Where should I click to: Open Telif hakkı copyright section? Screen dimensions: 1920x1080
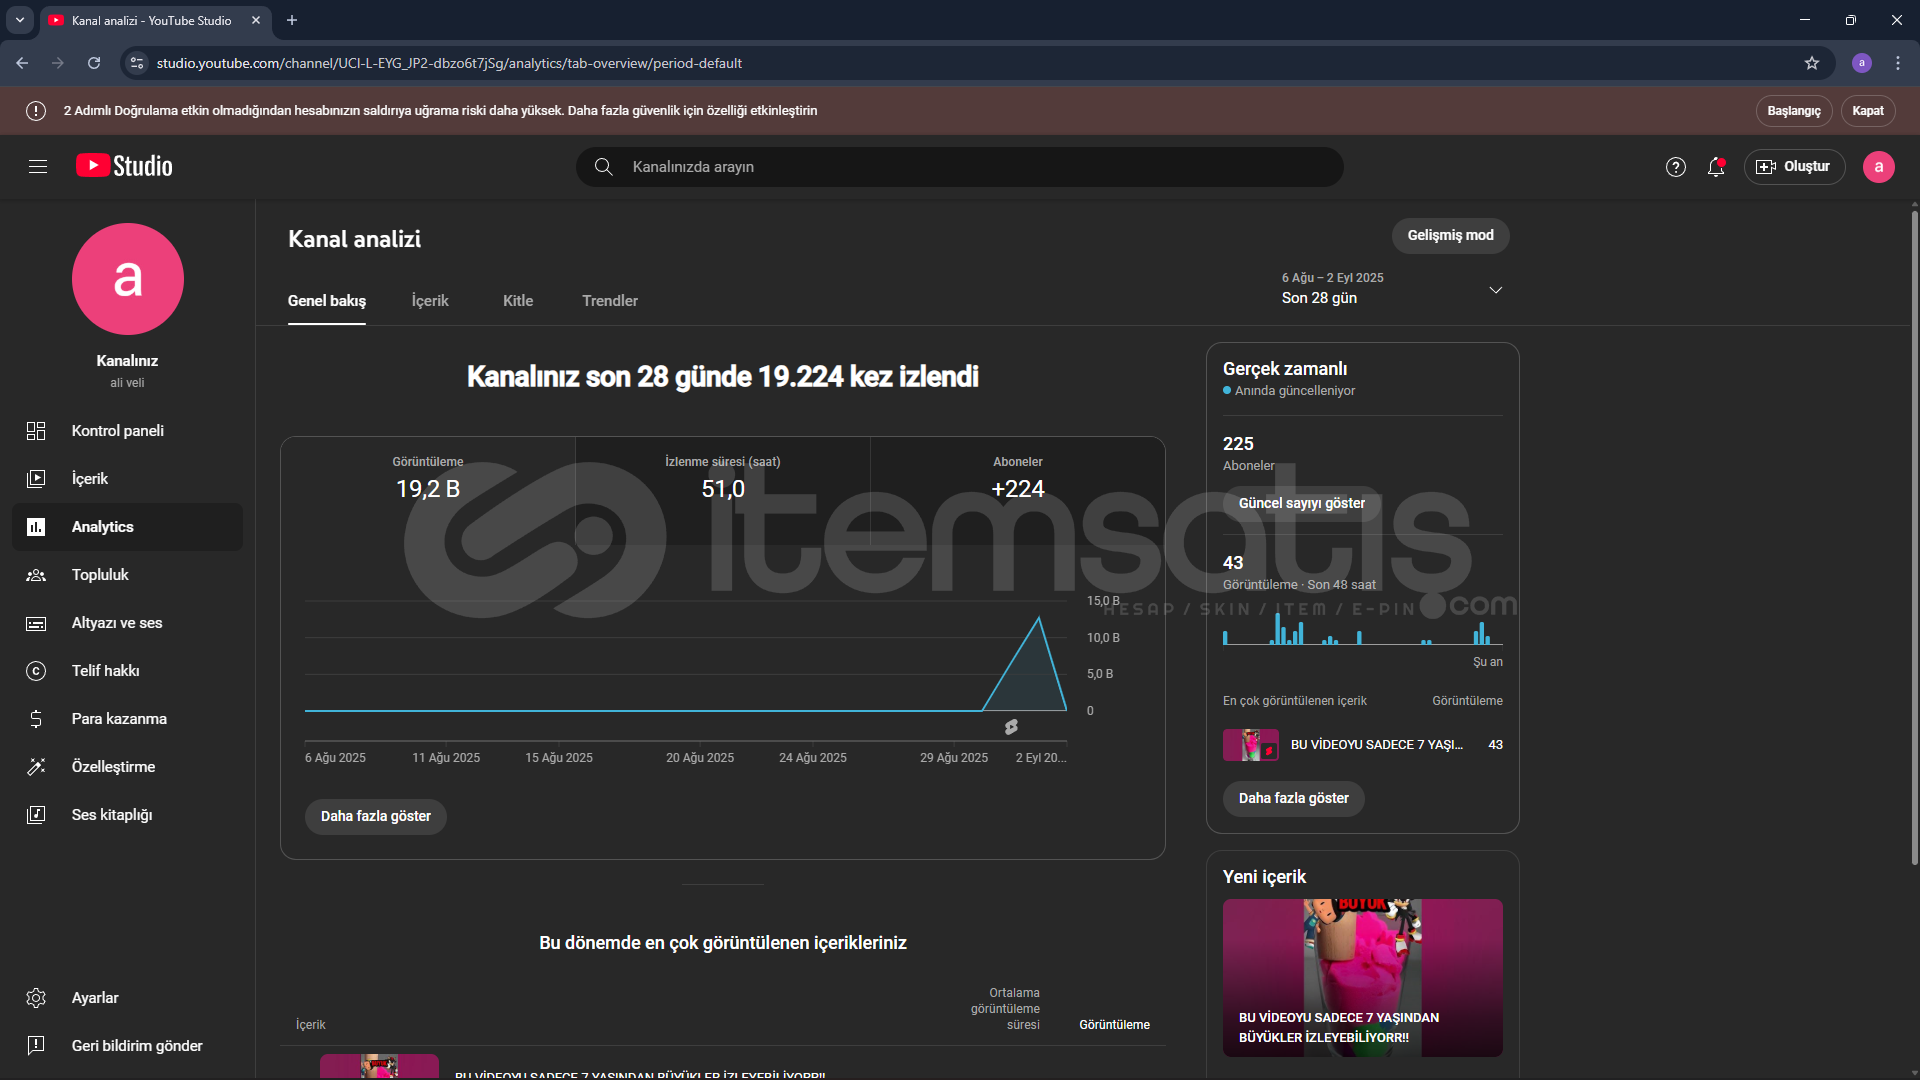pyautogui.click(x=128, y=671)
